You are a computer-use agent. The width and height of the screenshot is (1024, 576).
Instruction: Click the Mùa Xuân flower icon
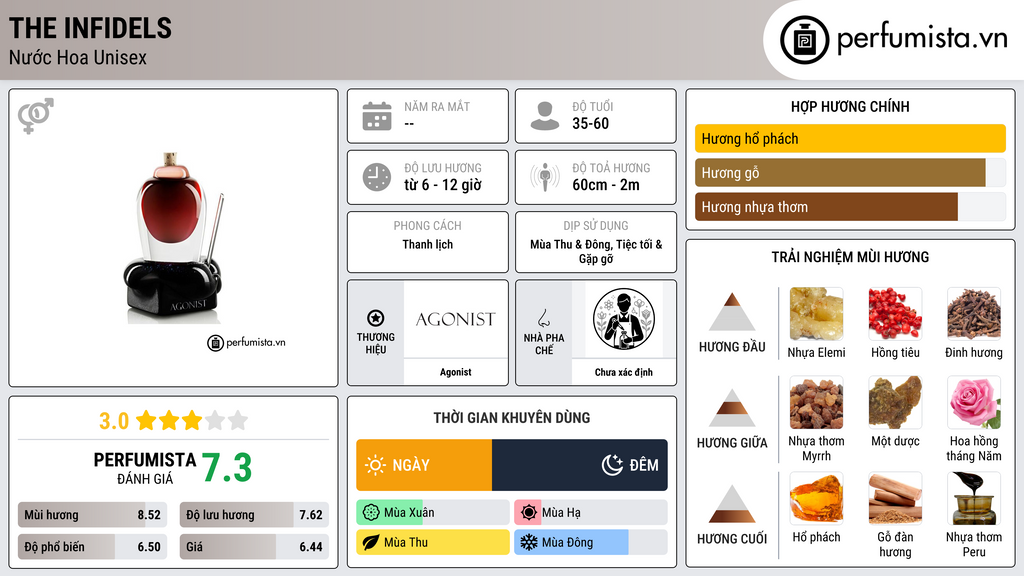pyautogui.click(x=371, y=513)
